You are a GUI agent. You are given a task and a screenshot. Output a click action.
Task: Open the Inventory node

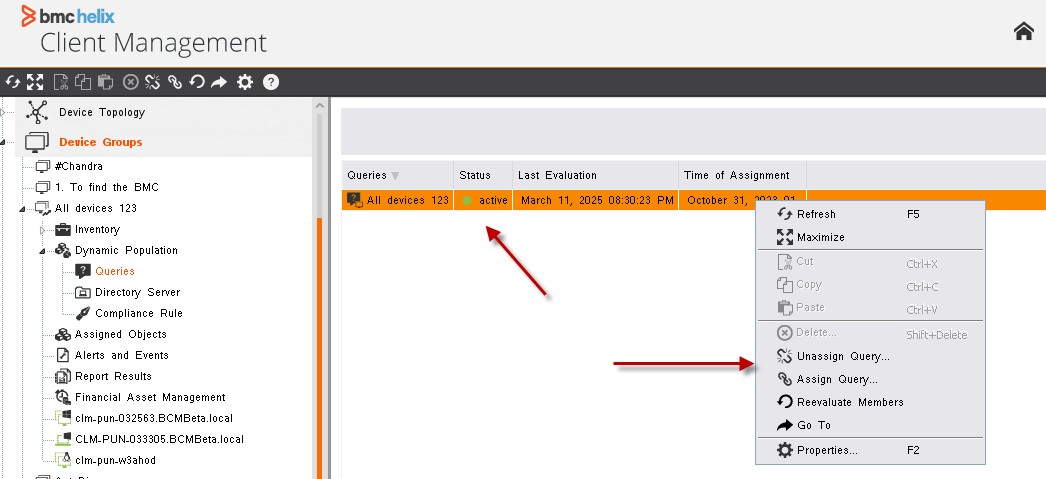click(x=97, y=229)
